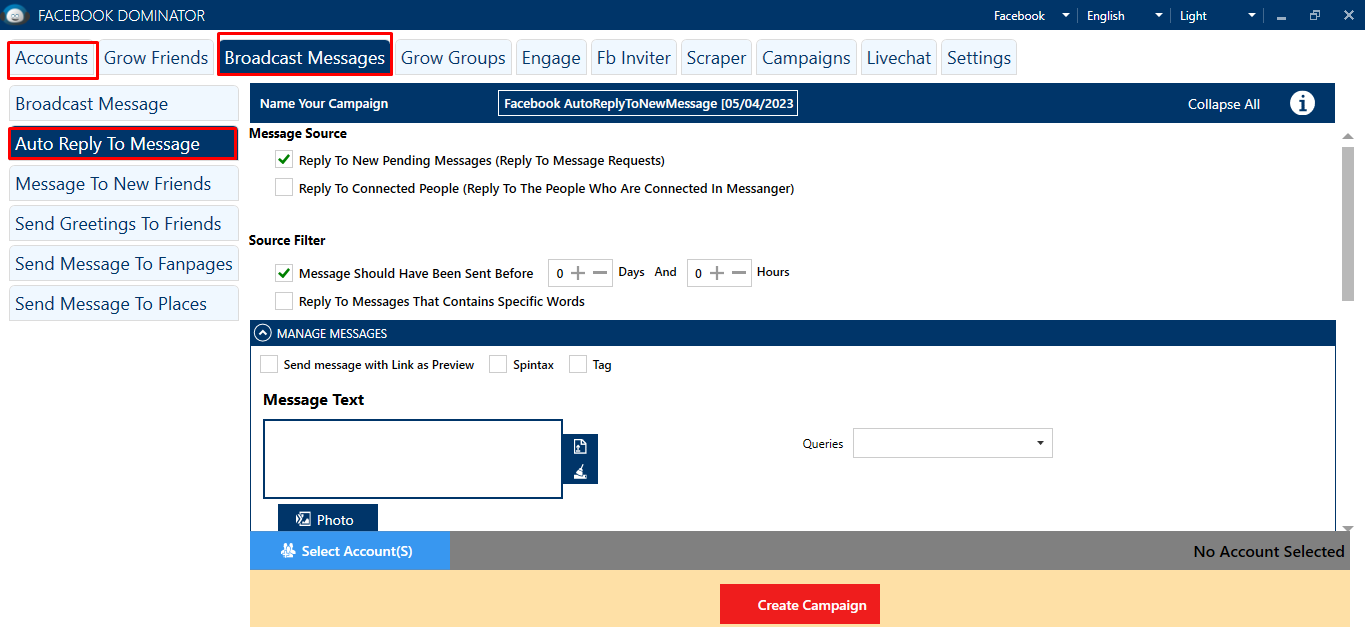Open the Grow Friends tab
Viewport: 1365px width, 632px height.
click(x=156, y=58)
